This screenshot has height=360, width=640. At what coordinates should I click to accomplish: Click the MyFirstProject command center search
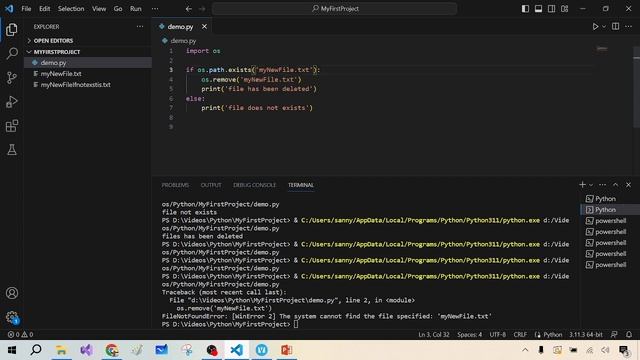[x=334, y=9]
